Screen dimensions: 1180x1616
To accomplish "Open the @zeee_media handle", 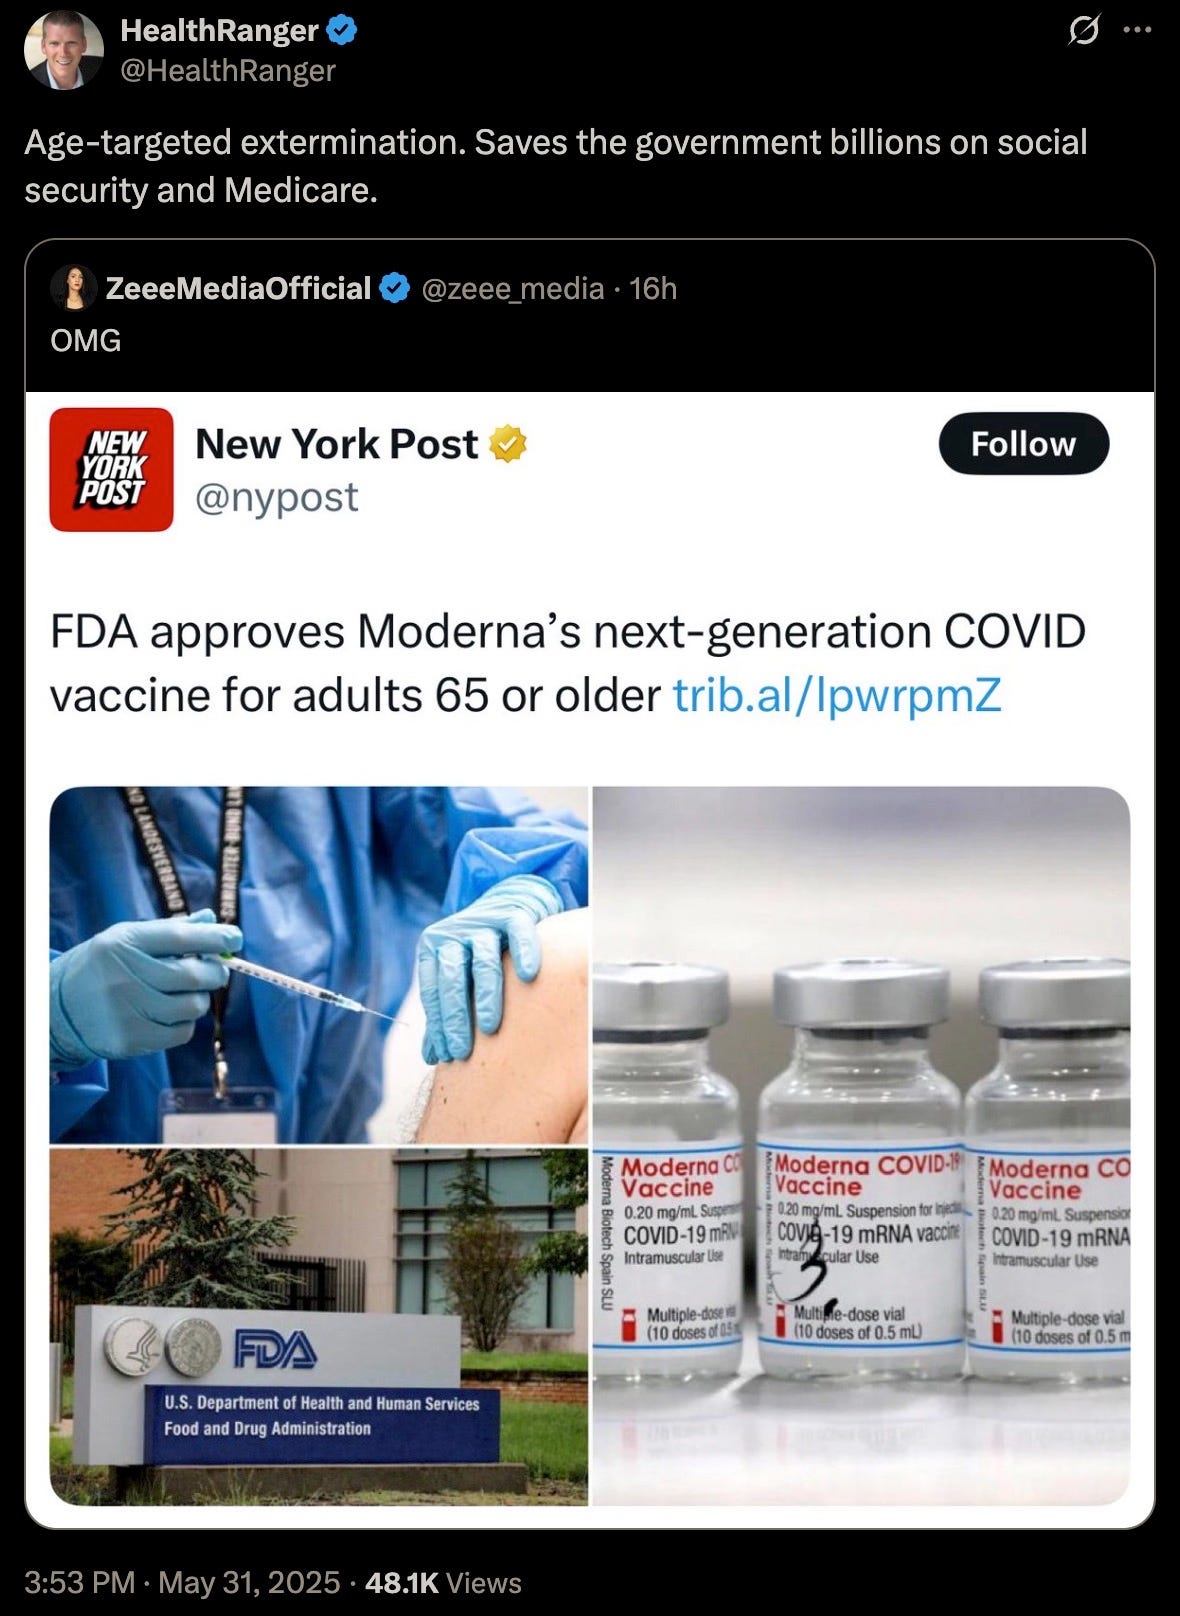I will coord(513,289).
